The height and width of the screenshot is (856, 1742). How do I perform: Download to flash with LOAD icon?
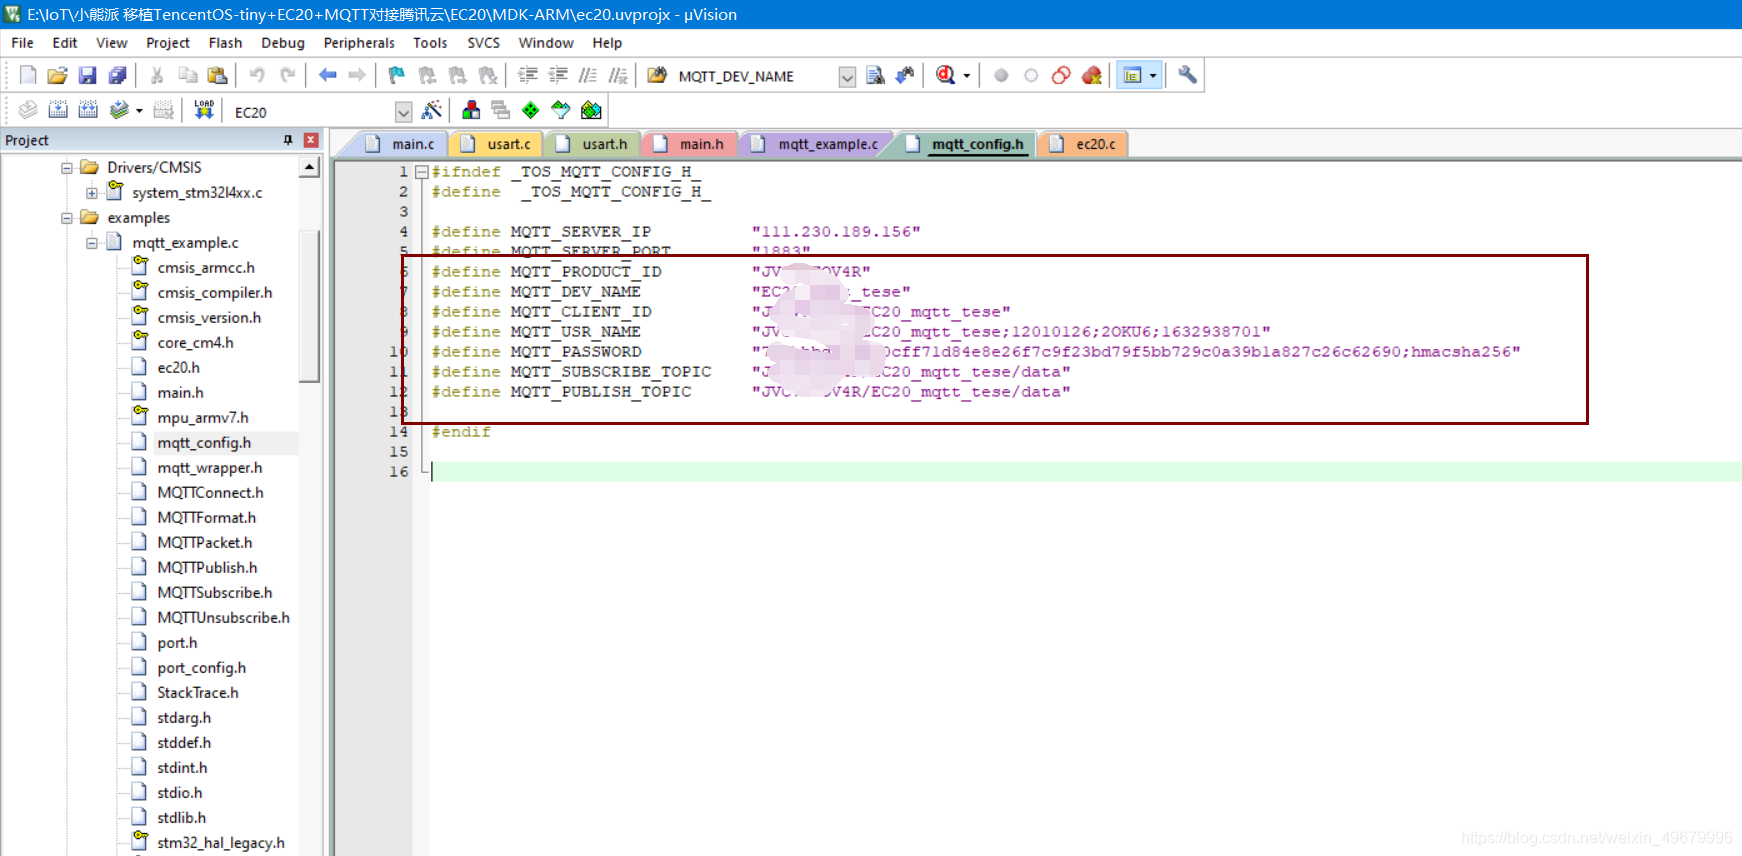204,110
